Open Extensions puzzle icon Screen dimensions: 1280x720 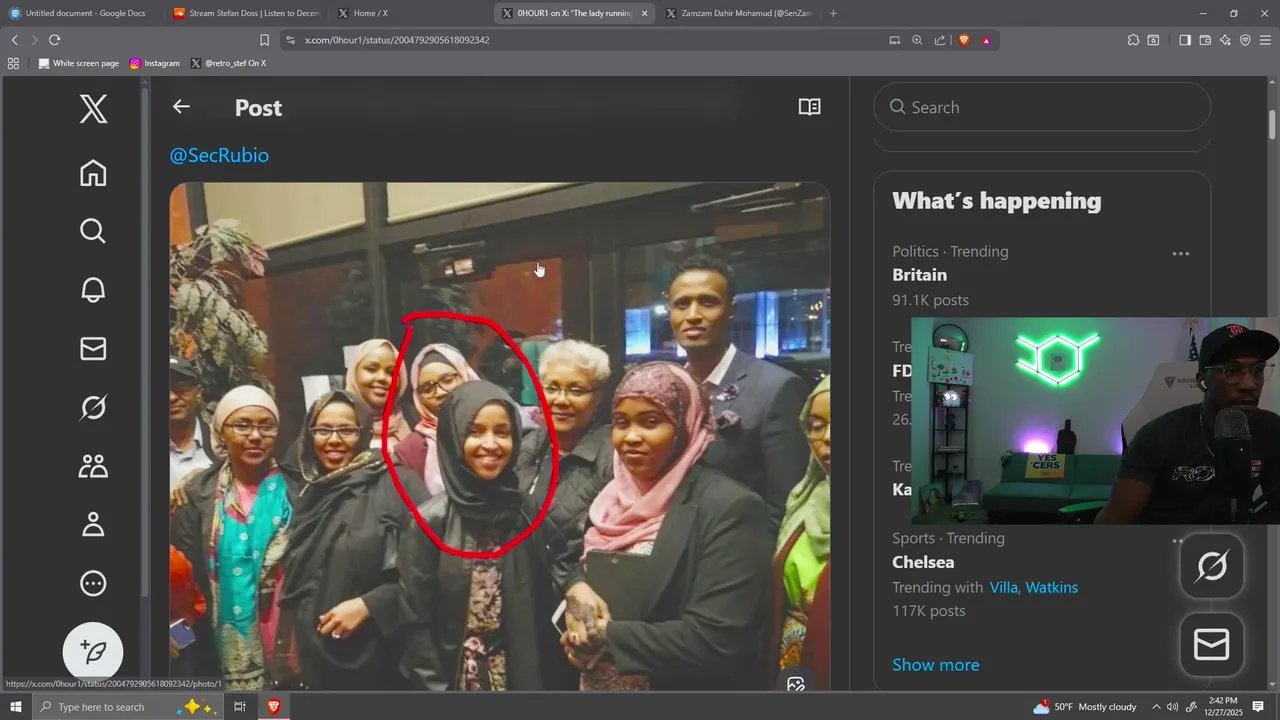pos(1133,40)
